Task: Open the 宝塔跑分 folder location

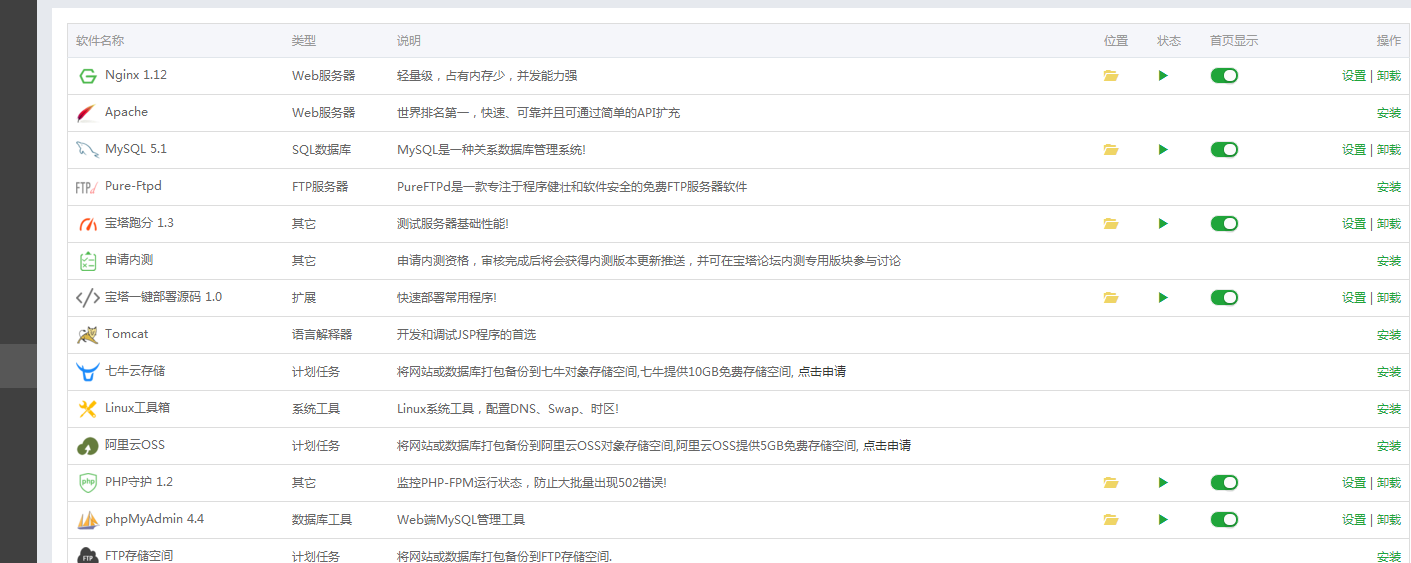Action: (1111, 224)
